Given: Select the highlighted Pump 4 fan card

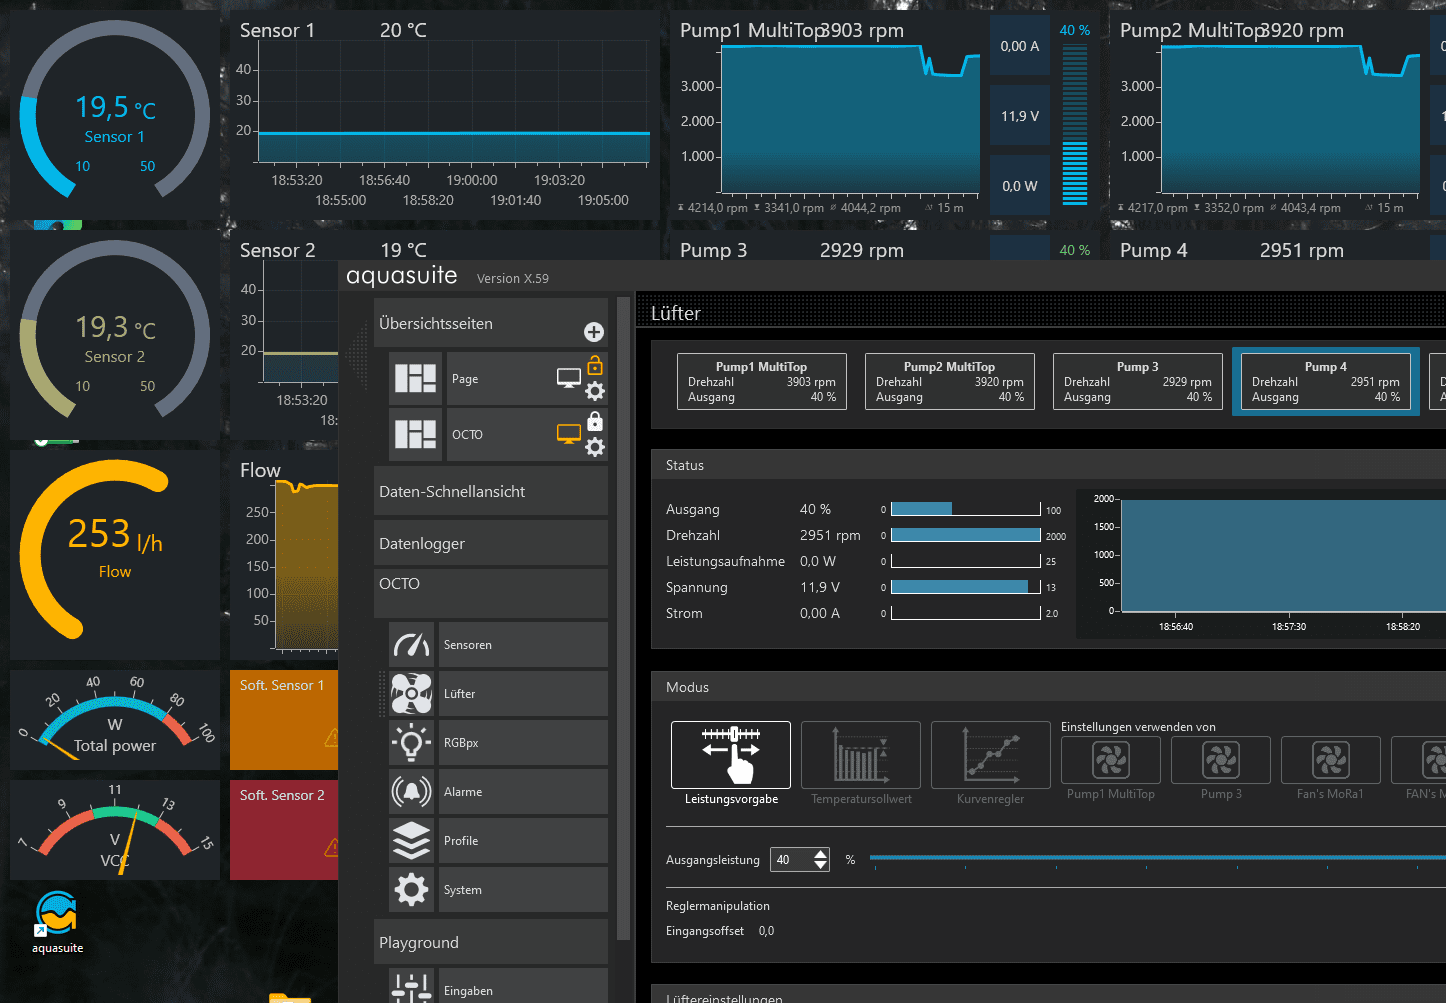Looking at the screenshot, I should click(x=1326, y=381).
